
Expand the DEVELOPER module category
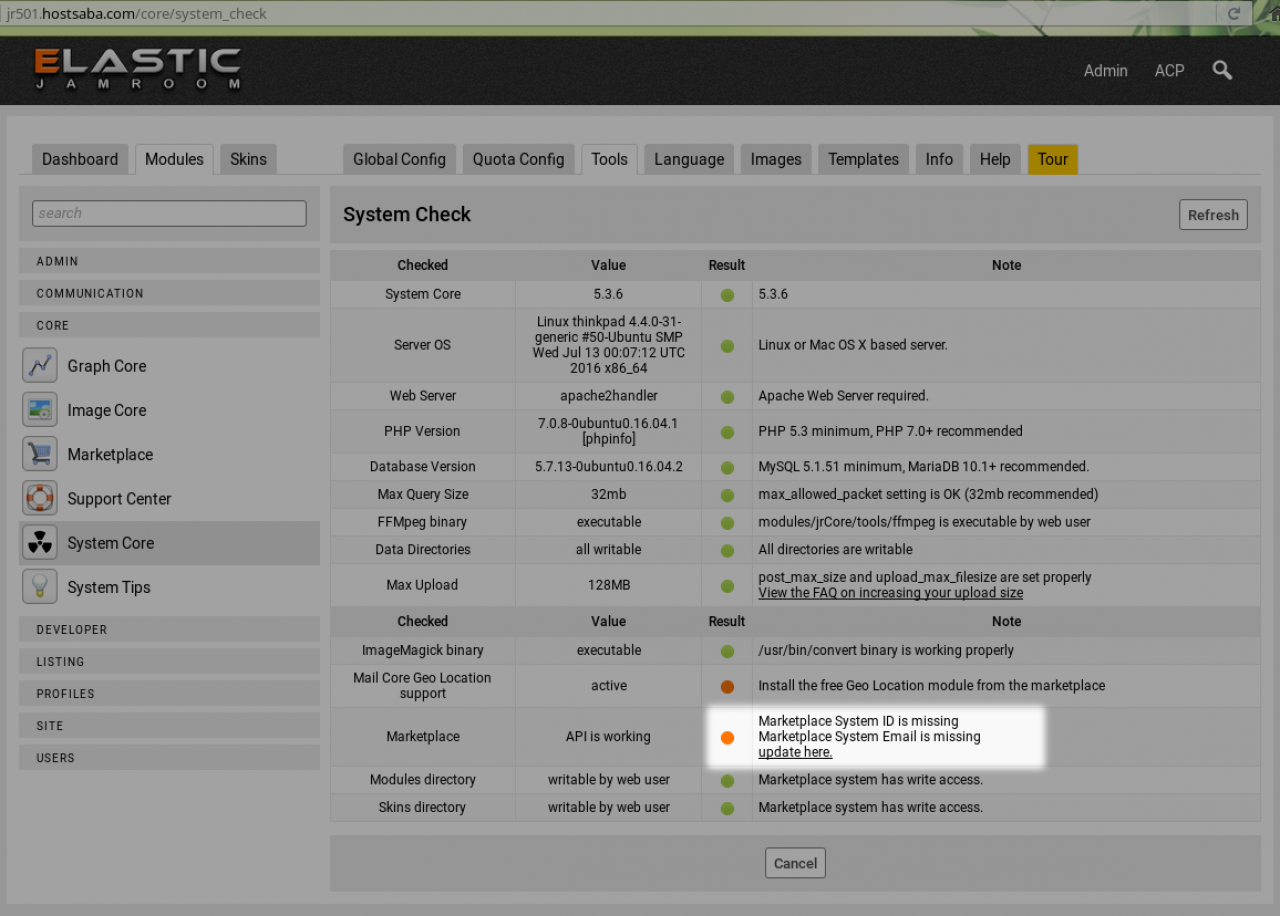(169, 629)
